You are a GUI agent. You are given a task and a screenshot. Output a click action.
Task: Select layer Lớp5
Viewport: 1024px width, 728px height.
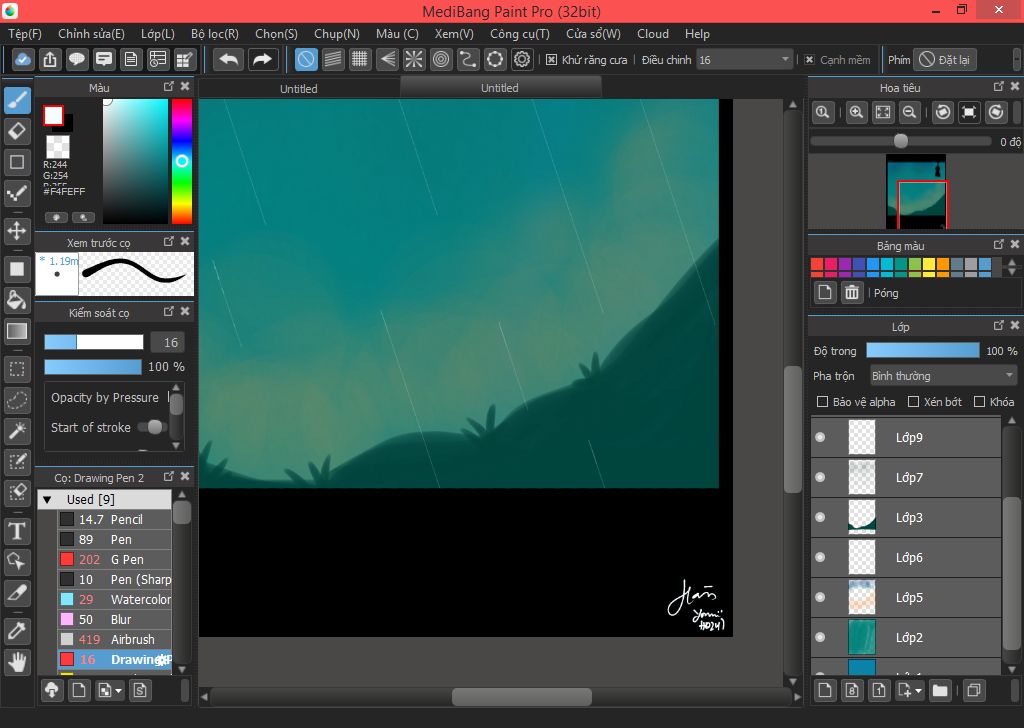(906, 597)
